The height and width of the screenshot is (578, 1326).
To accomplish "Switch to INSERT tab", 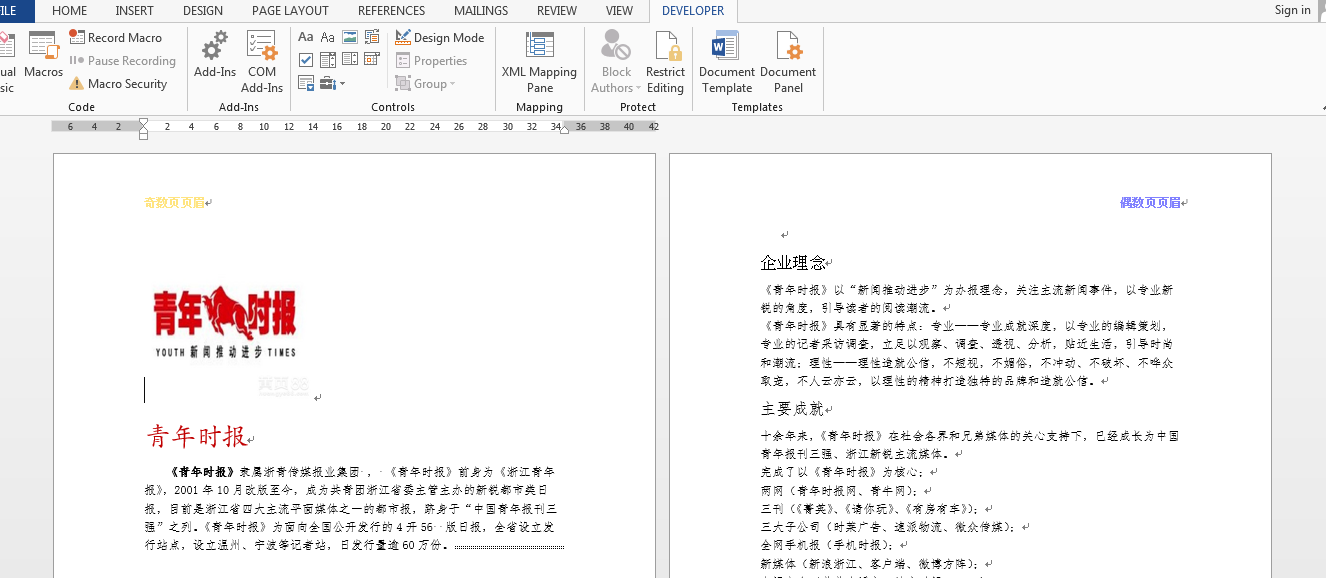I will coord(134,11).
